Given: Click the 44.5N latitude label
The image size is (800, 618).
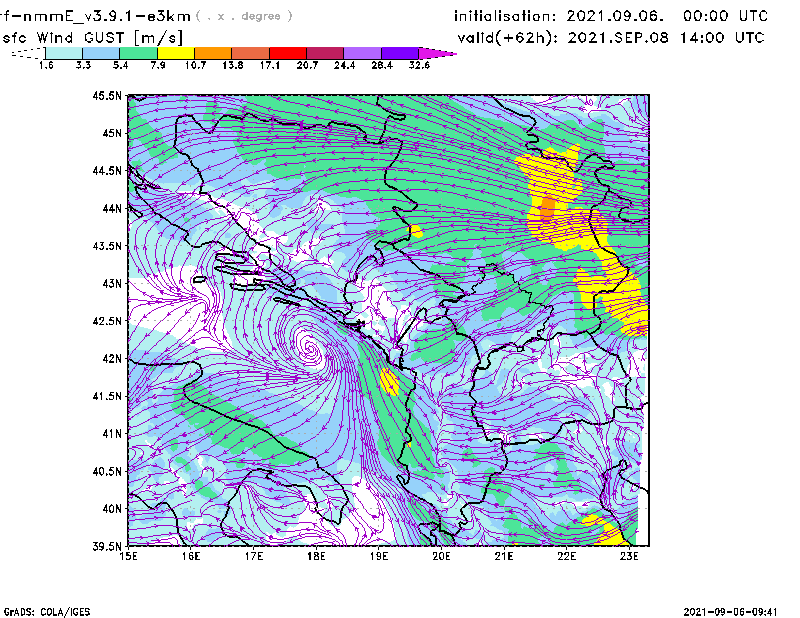Looking at the screenshot, I should pyautogui.click(x=108, y=170).
